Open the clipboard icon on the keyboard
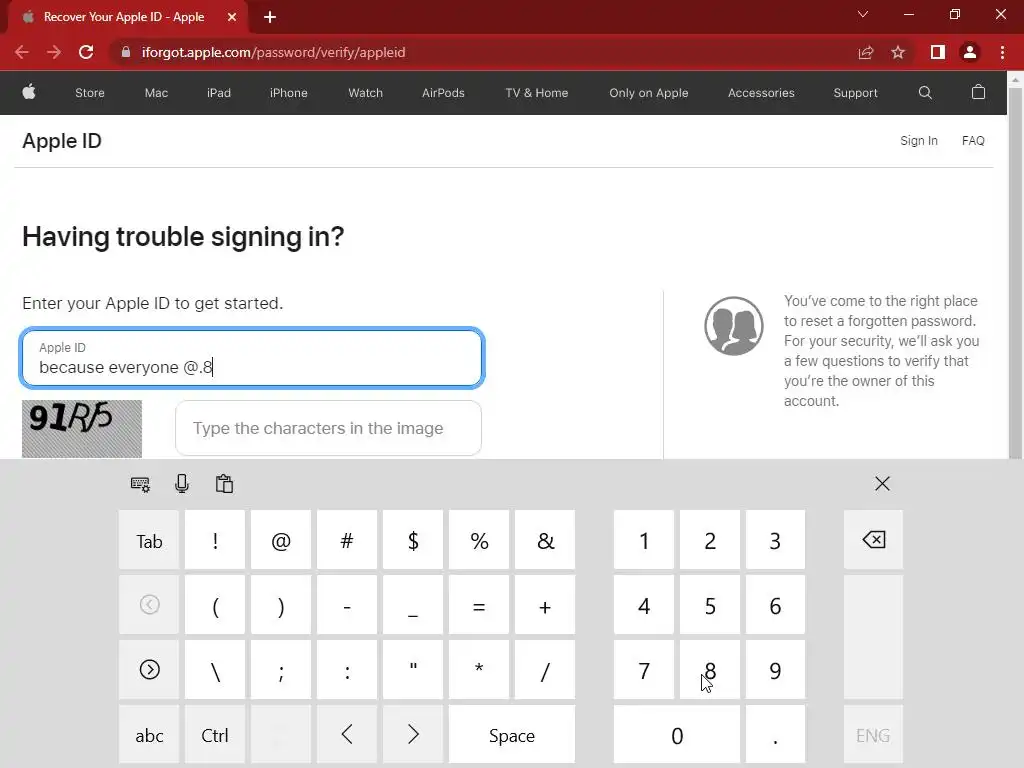The image size is (1024, 768). (224, 484)
